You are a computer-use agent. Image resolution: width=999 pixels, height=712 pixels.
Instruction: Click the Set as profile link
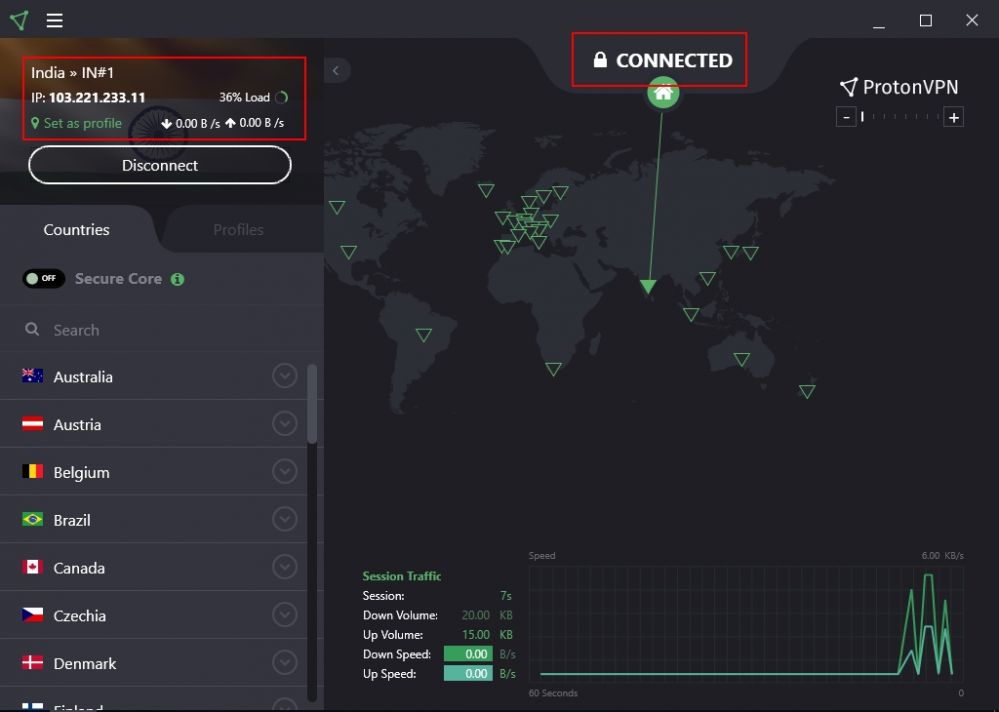tap(82, 124)
